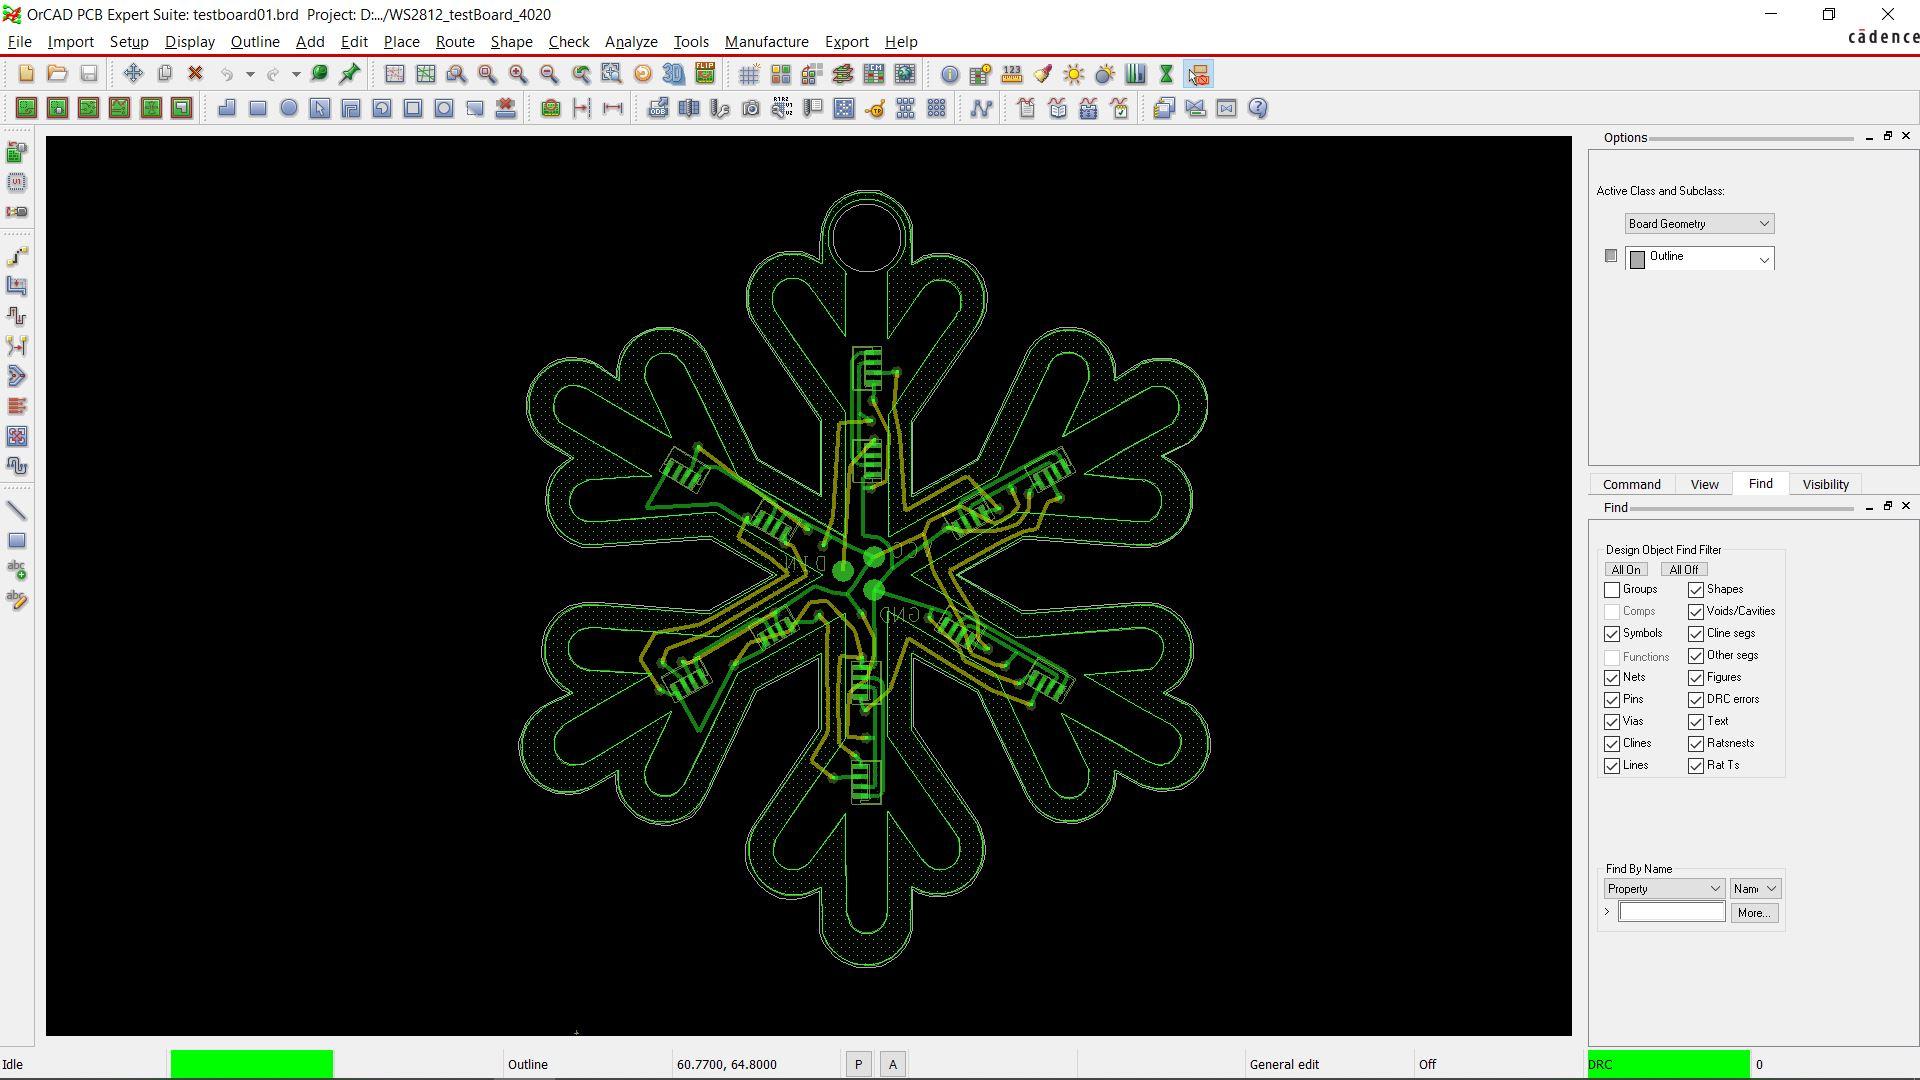Open the Board Geometry class dropdown
1920x1080 pixels.
coord(1699,224)
